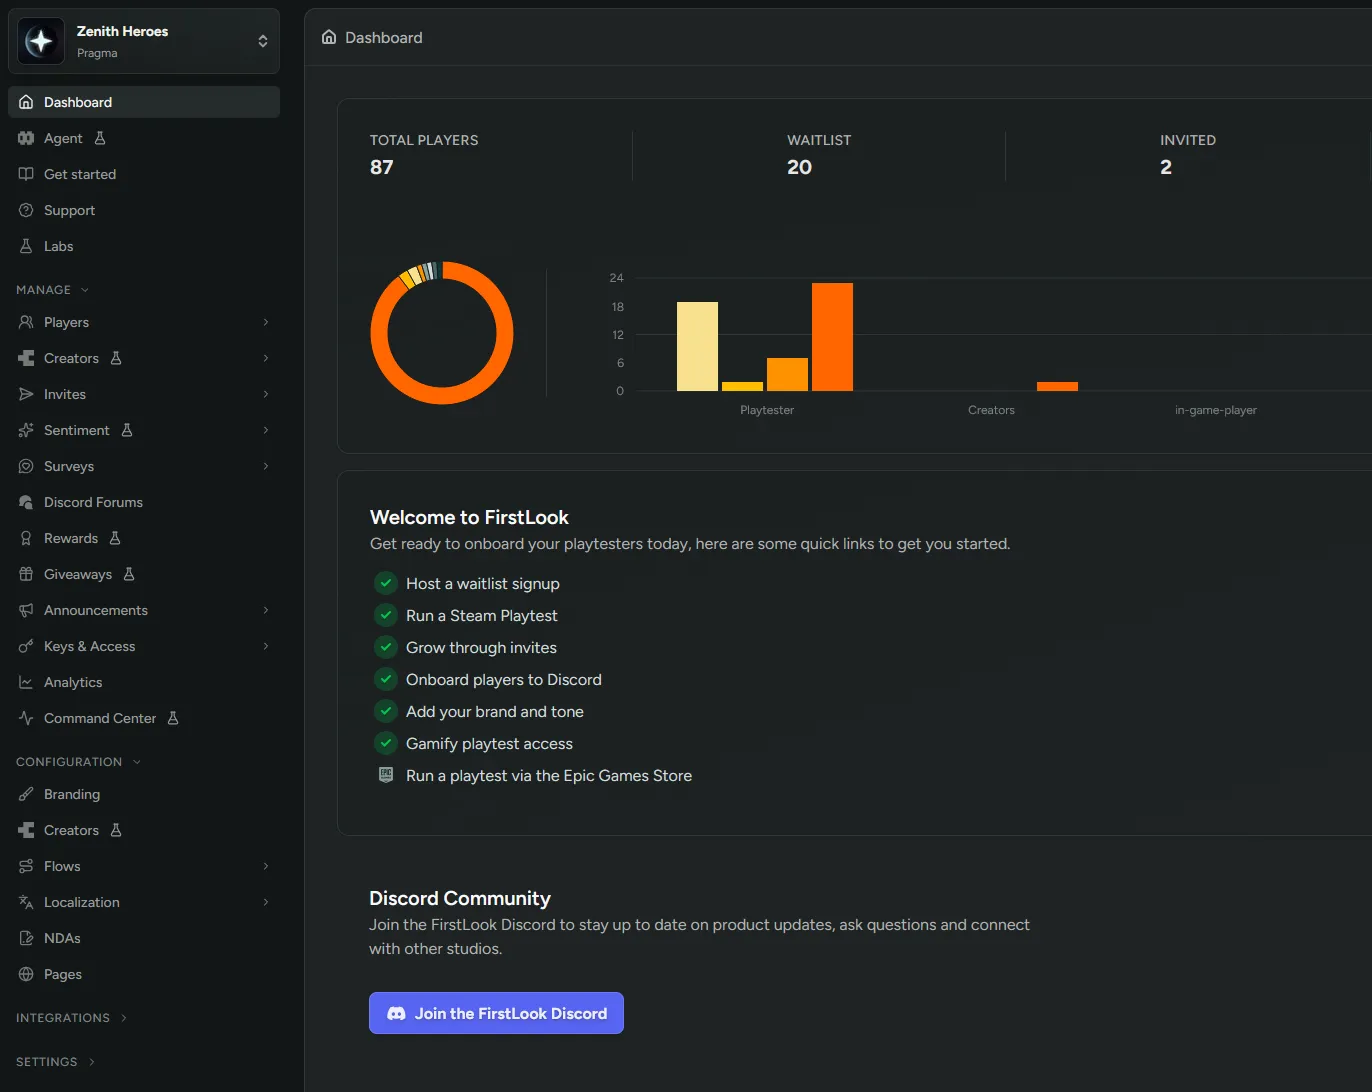
Task: Click Join the FirstLook Discord button
Action: pos(496,1013)
